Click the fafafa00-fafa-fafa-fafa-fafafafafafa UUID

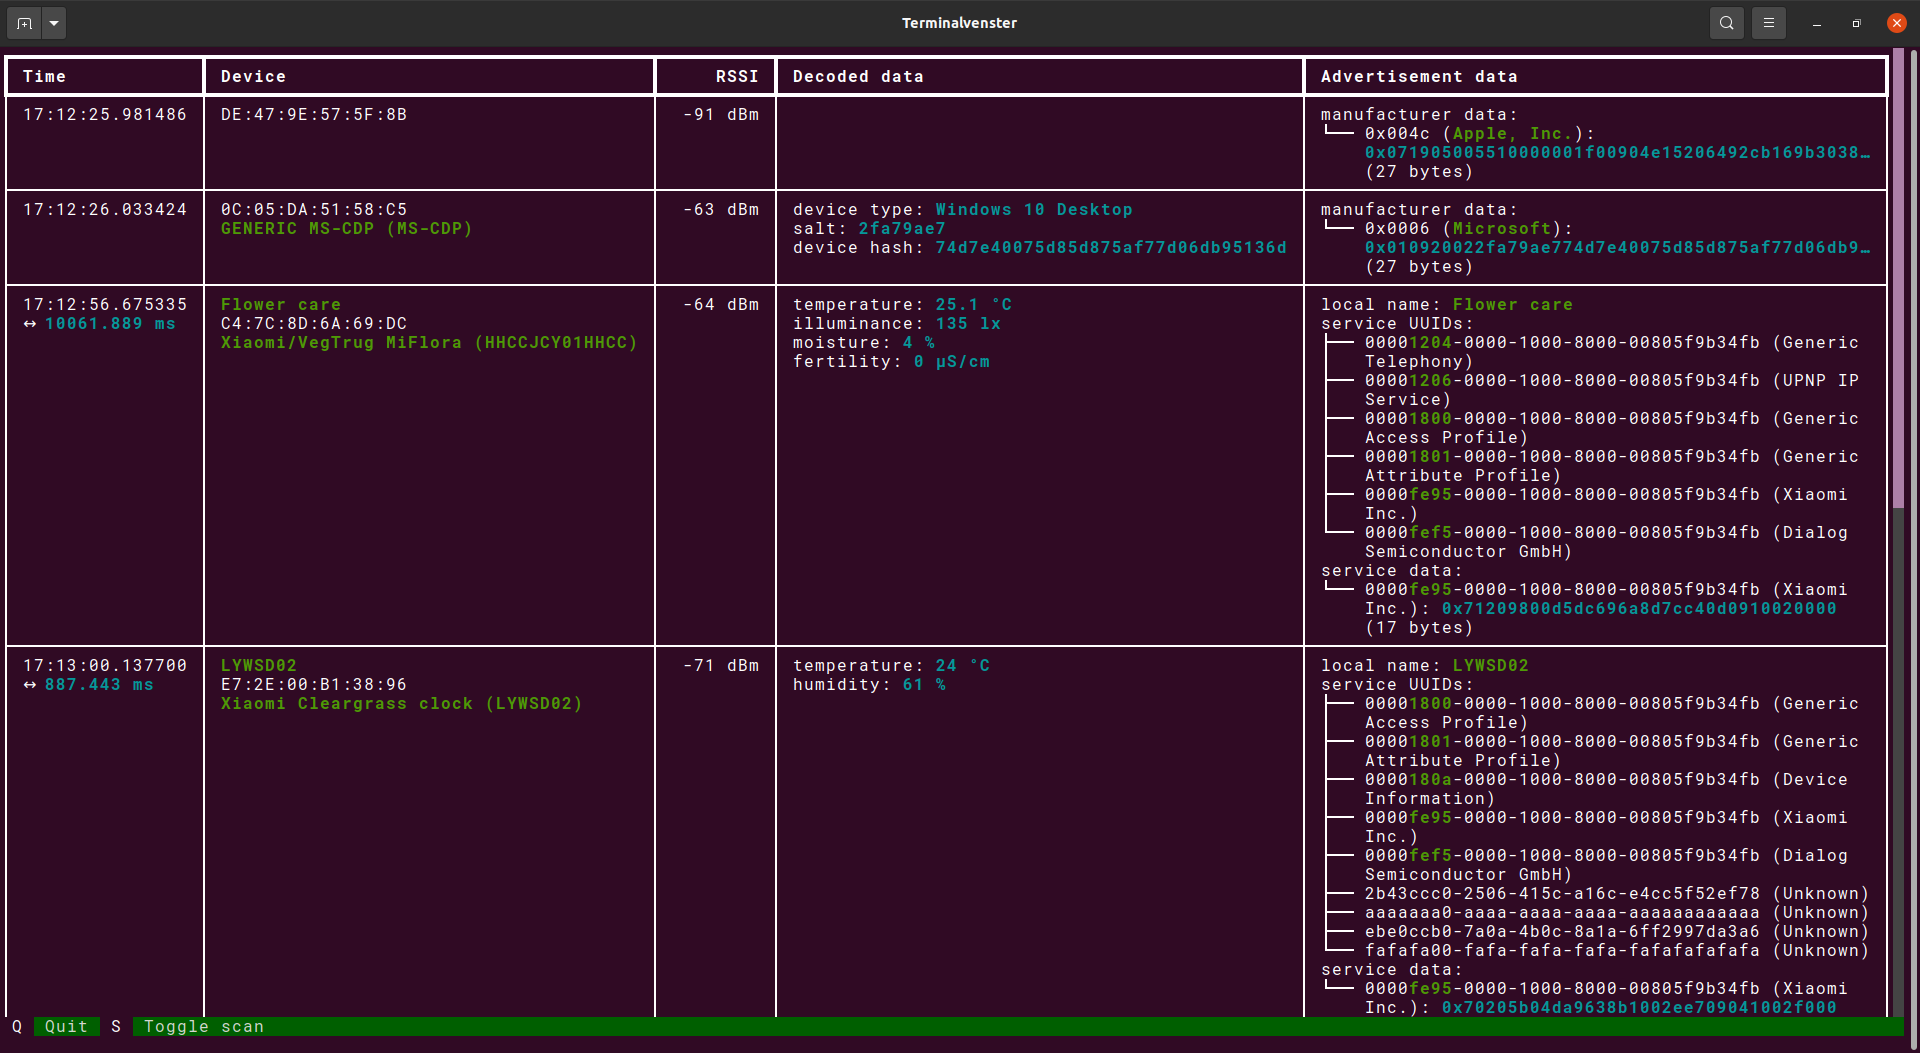tap(1562, 951)
